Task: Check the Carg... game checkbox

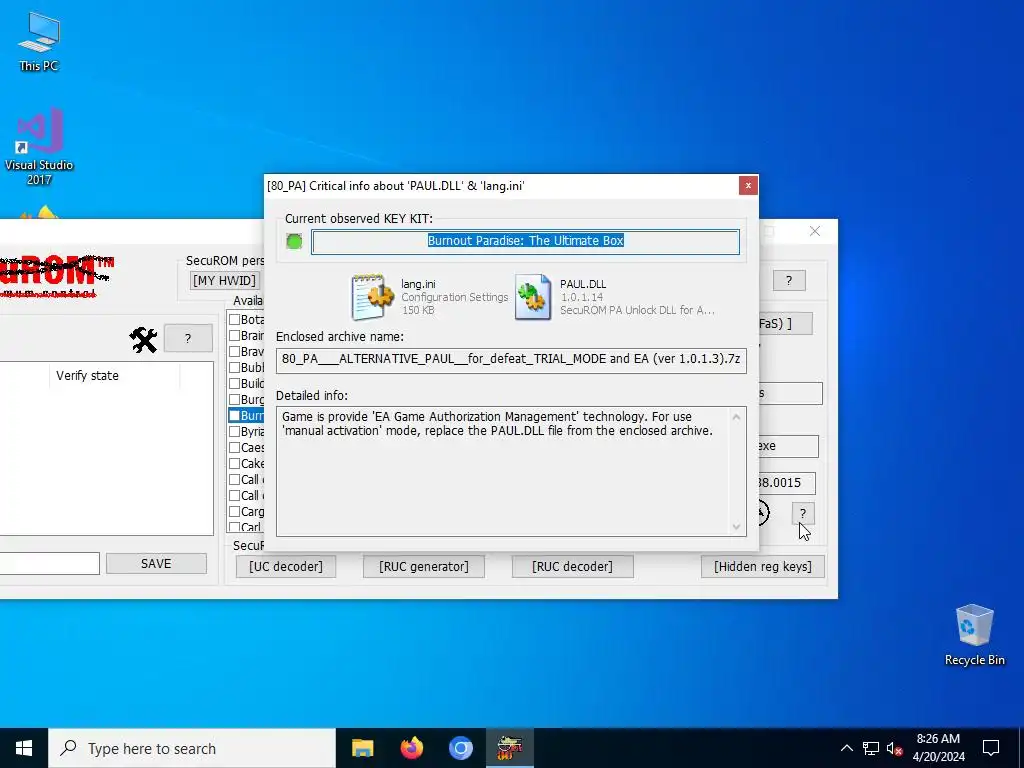Action: point(234,511)
